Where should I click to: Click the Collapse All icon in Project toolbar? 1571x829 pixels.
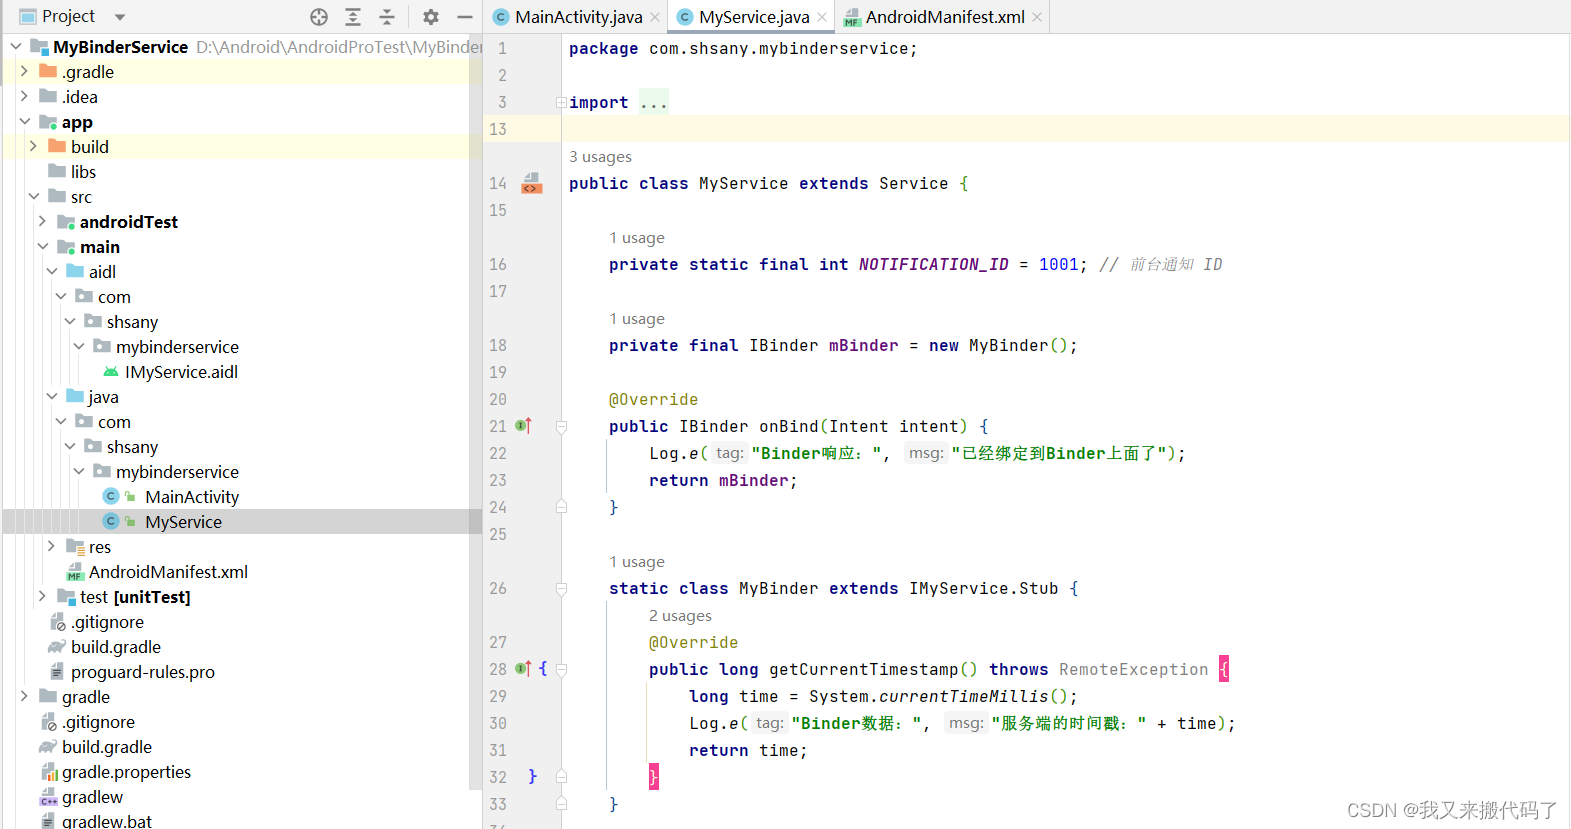(x=387, y=17)
